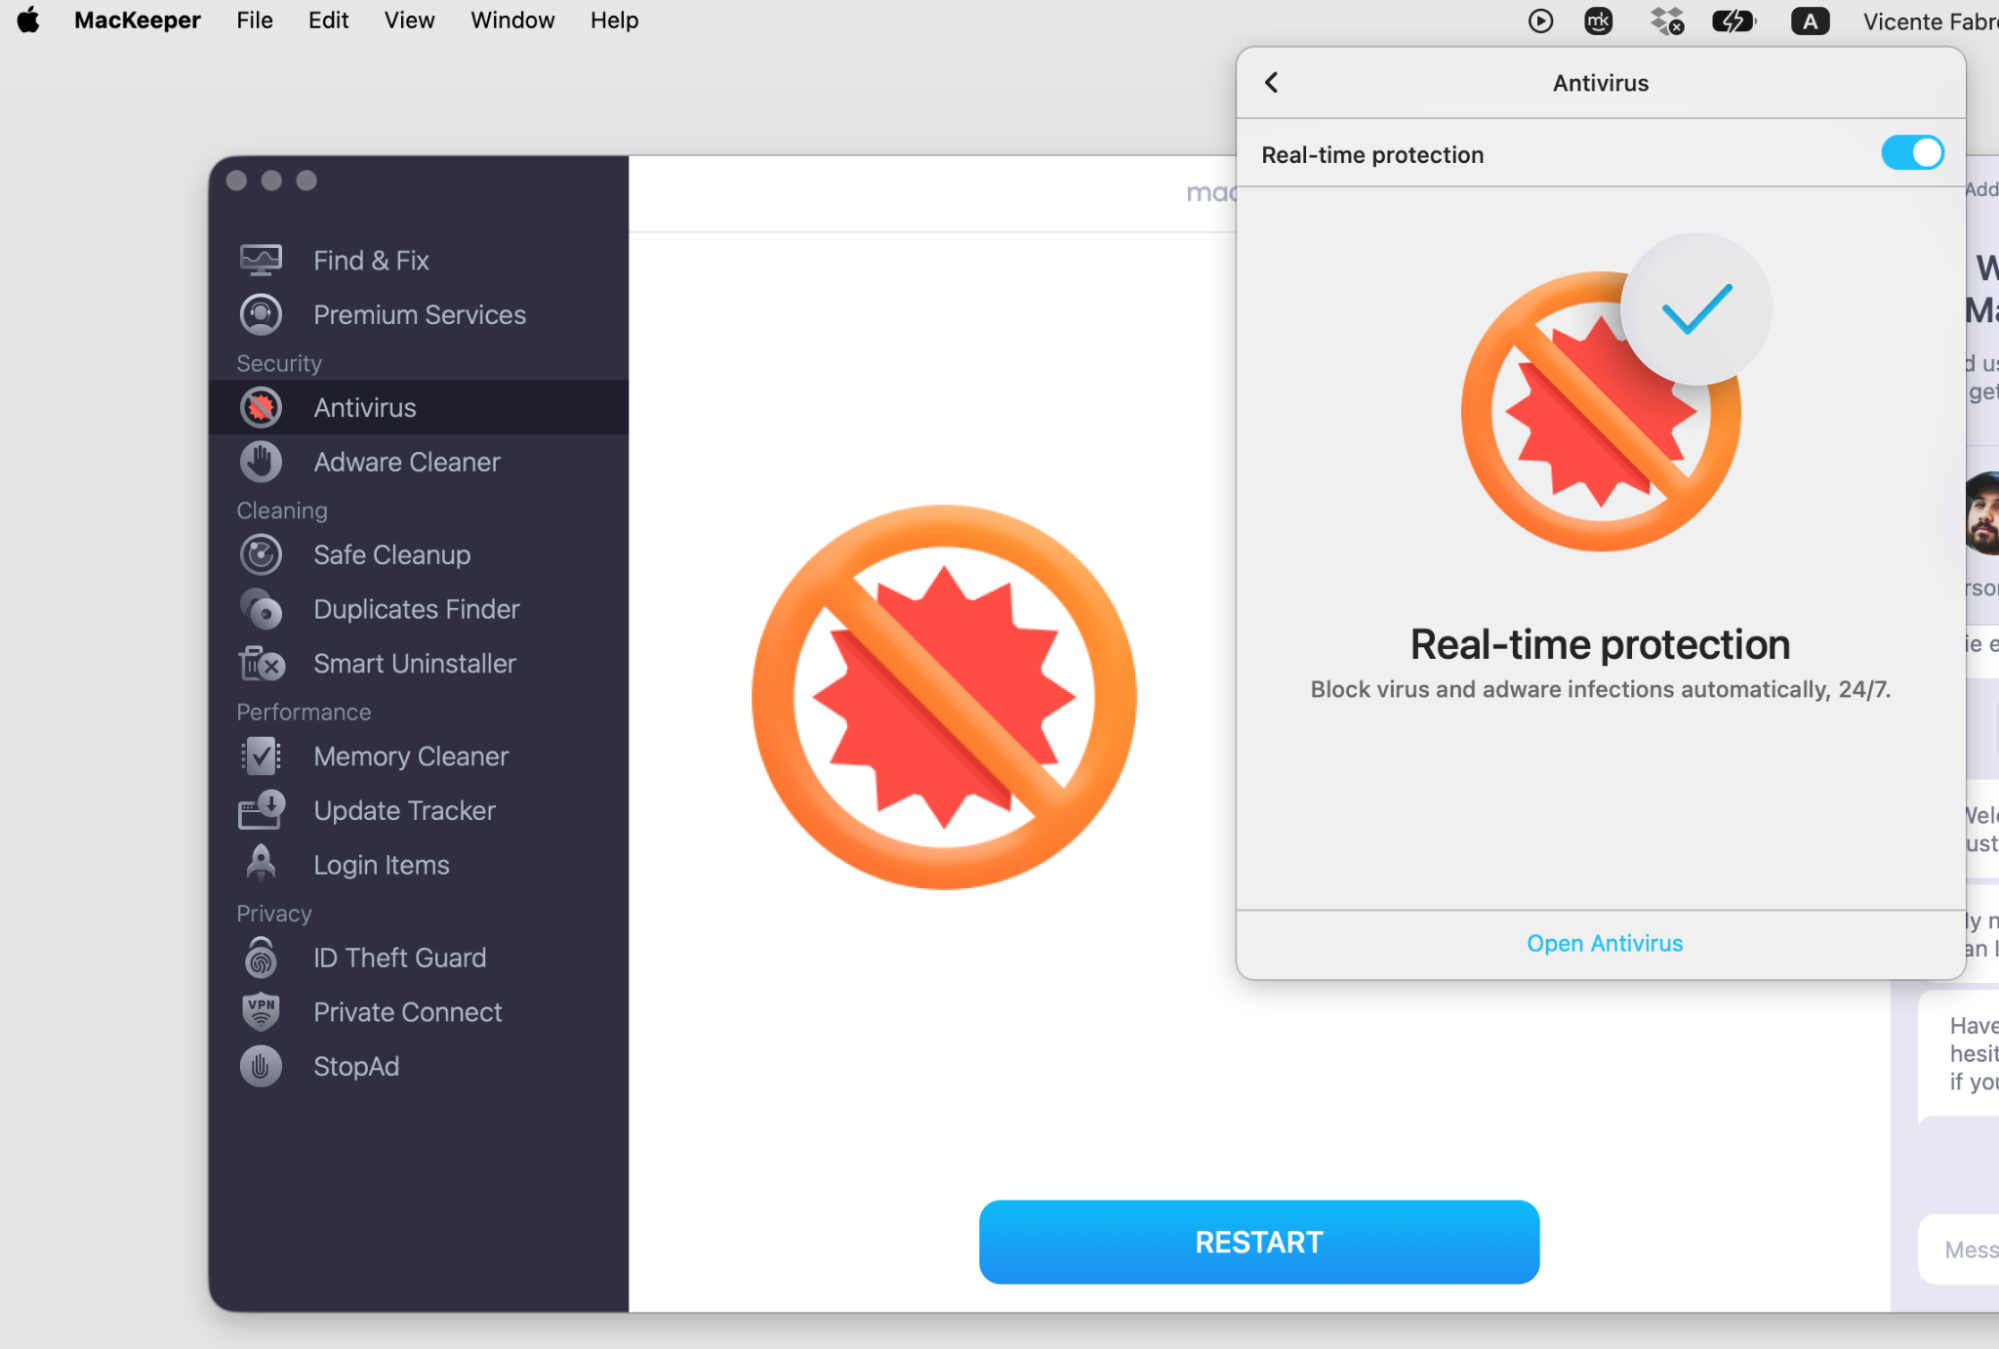The image size is (1999, 1349).
Task: Click the keyboard input source icon
Action: 1810,21
